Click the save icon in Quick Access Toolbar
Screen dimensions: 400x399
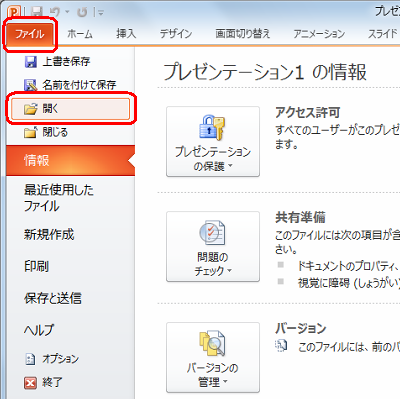coord(36,12)
